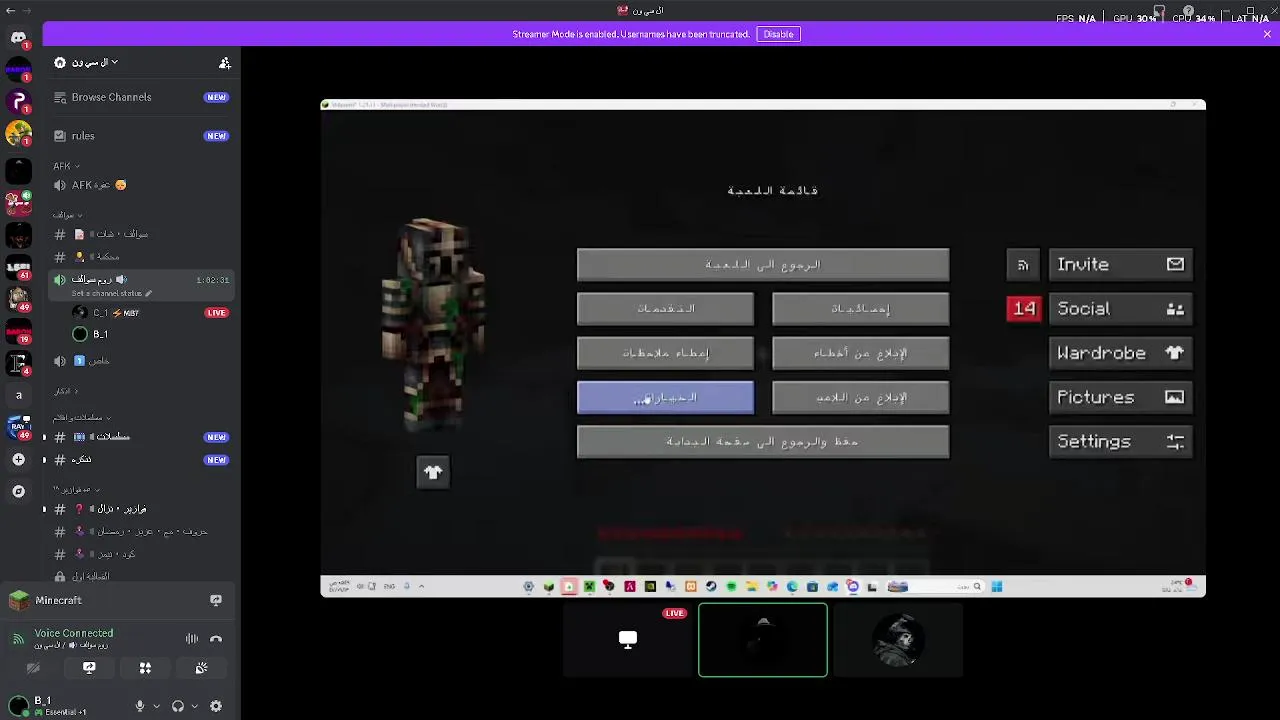1280x720 pixels.
Task: Collapse the AFK category
Action: (66, 166)
